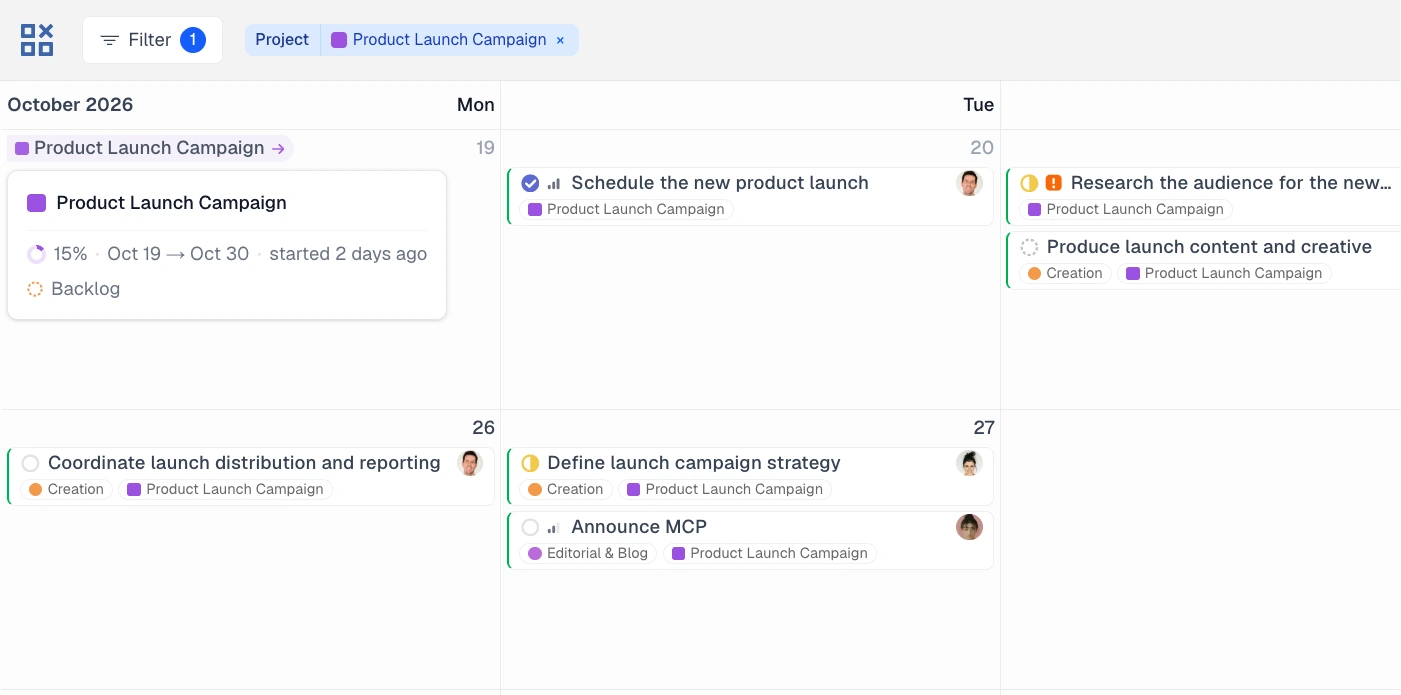Click the October 2026 month label

70,105
